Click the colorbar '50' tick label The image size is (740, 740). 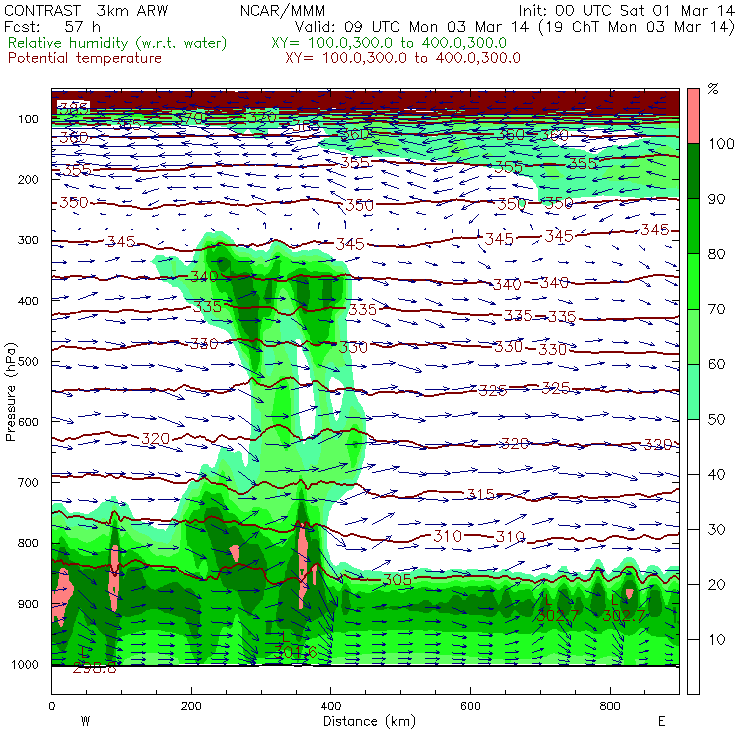[716, 420]
